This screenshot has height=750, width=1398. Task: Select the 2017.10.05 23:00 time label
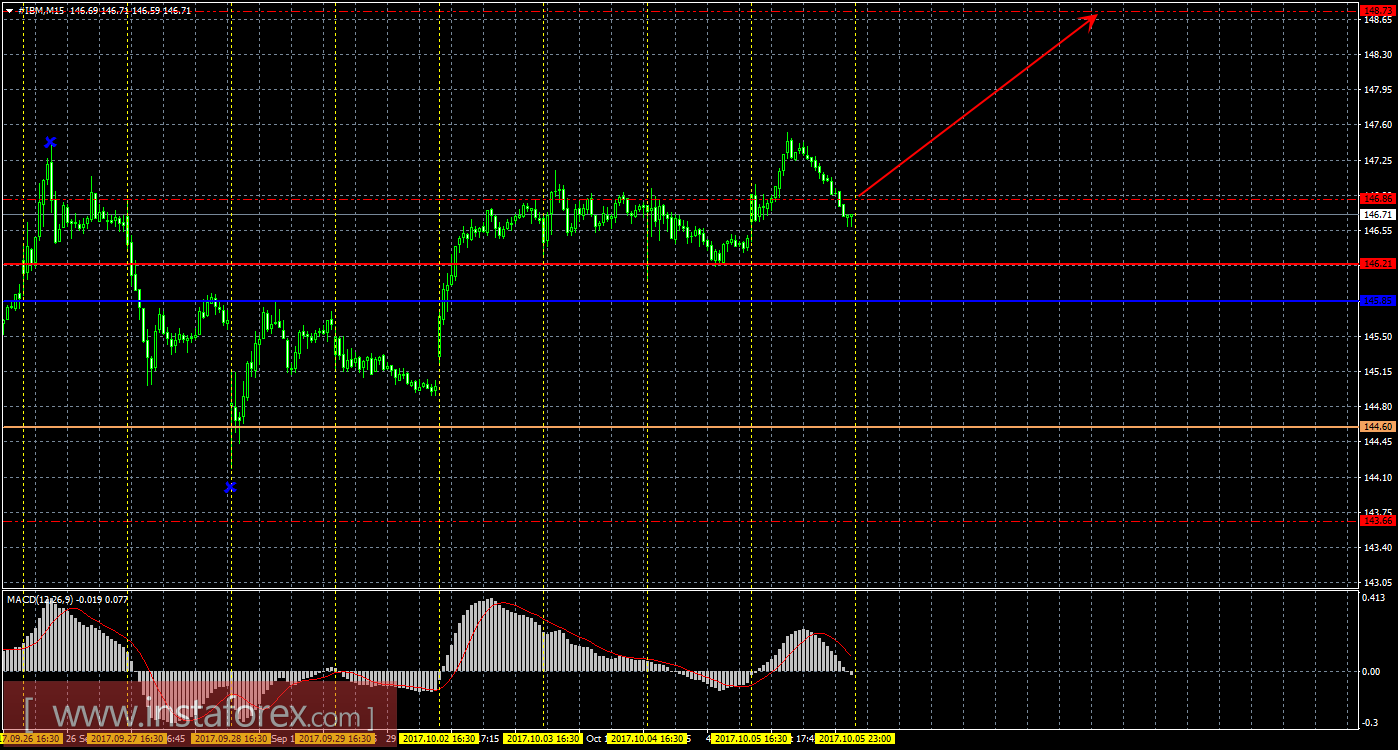pyautogui.click(x=855, y=739)
